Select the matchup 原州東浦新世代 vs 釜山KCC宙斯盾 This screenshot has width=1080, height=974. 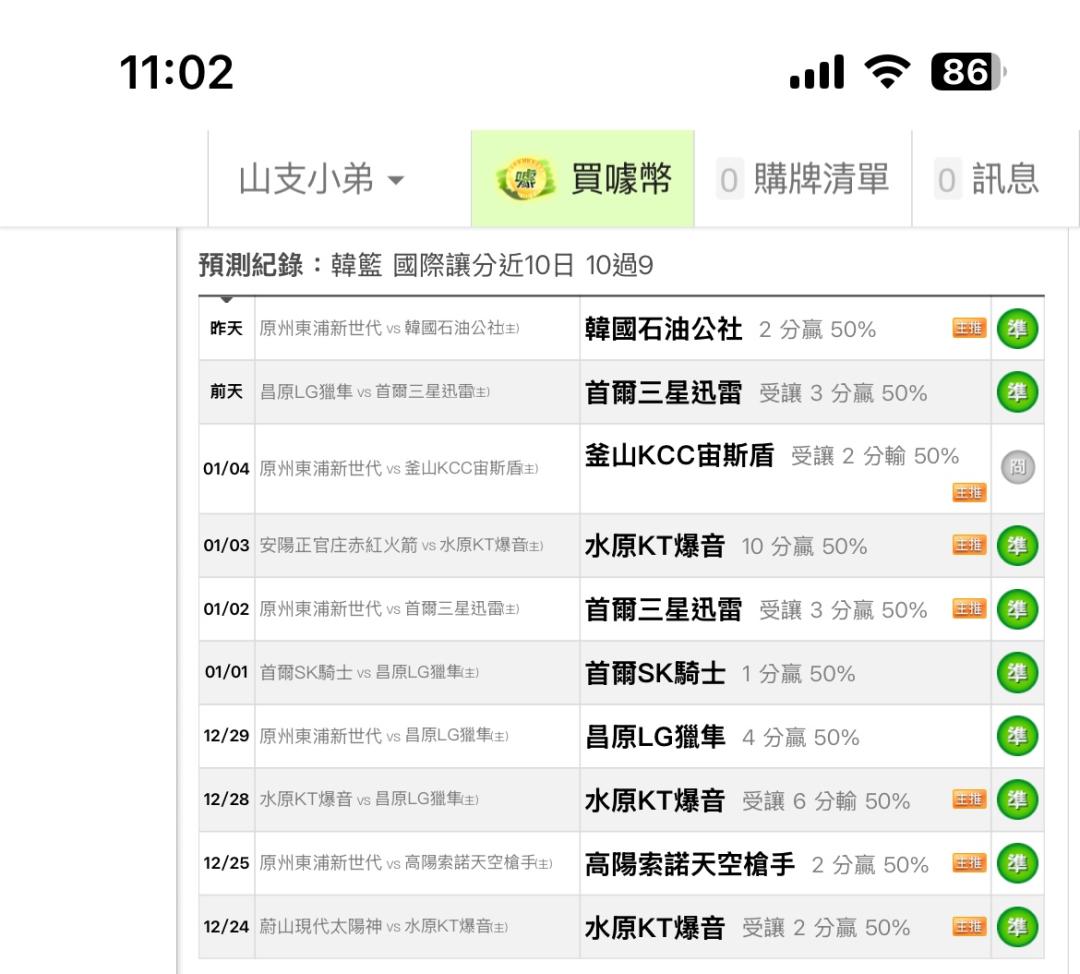point(398,468)
